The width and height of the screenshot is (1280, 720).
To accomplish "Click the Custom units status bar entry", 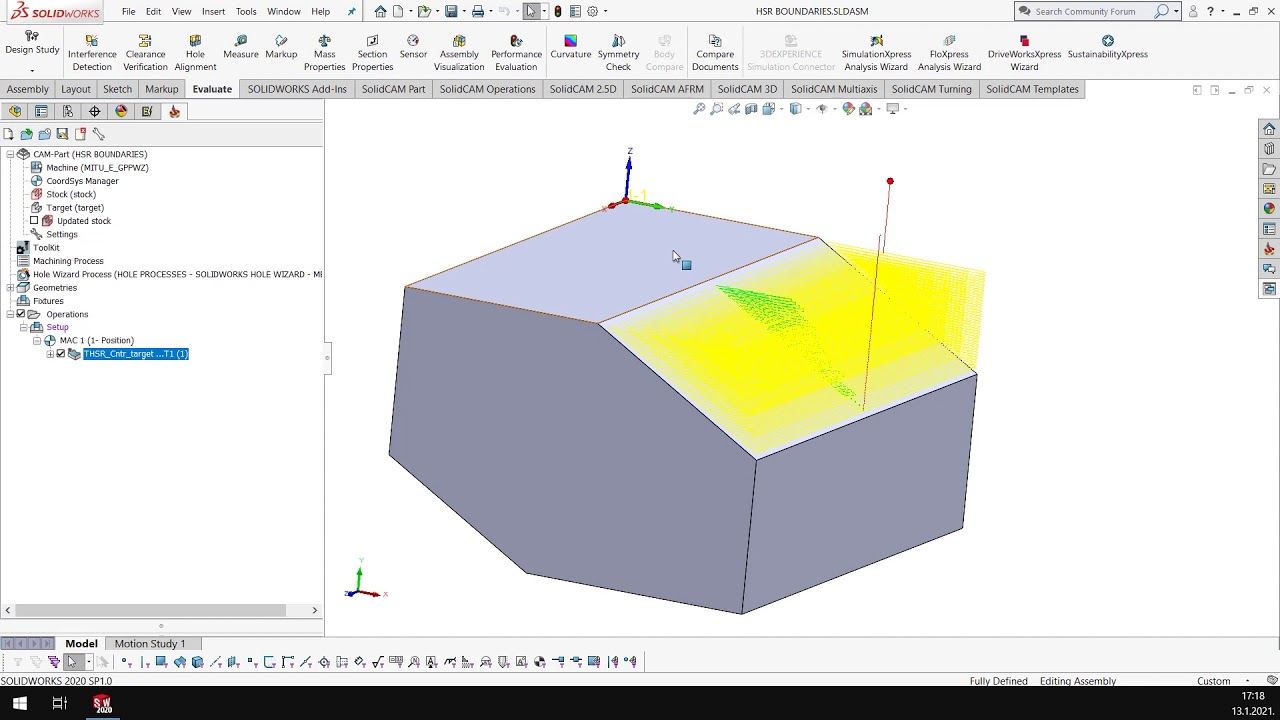I will 1214,681.
